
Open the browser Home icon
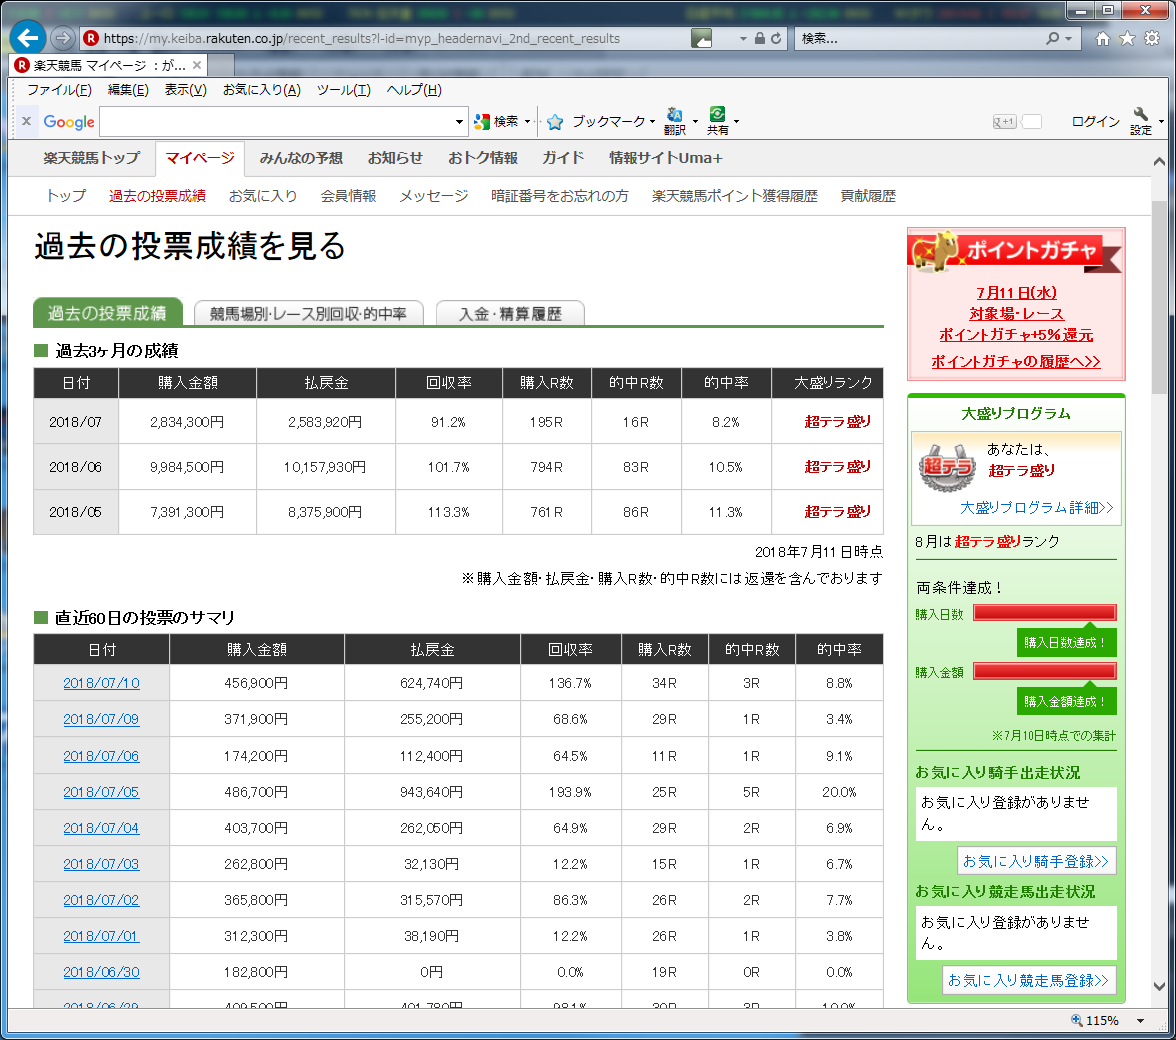pyautogui.click(x=1102, y=38)
